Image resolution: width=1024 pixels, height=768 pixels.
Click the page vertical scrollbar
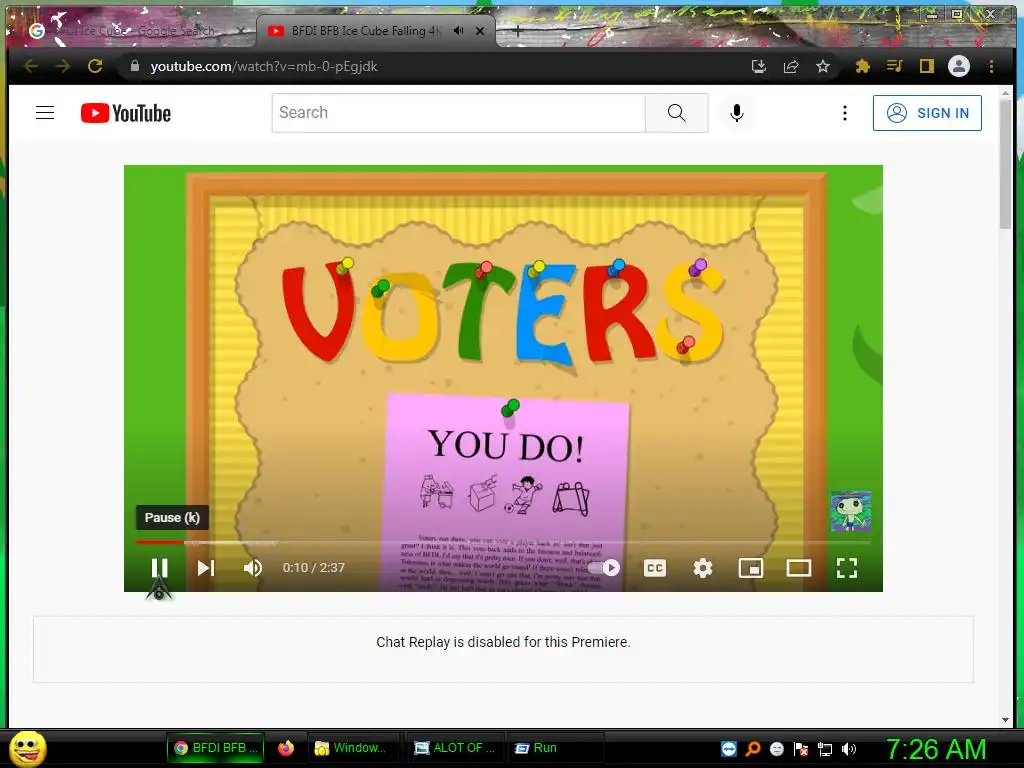(x=1005, y=163)
